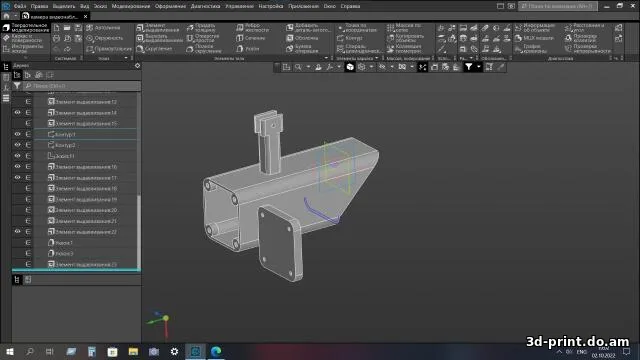Expand the Элементы каркаса group arrow
The height and width of the screenshot is (360, 640).
[x=376, y=58]
